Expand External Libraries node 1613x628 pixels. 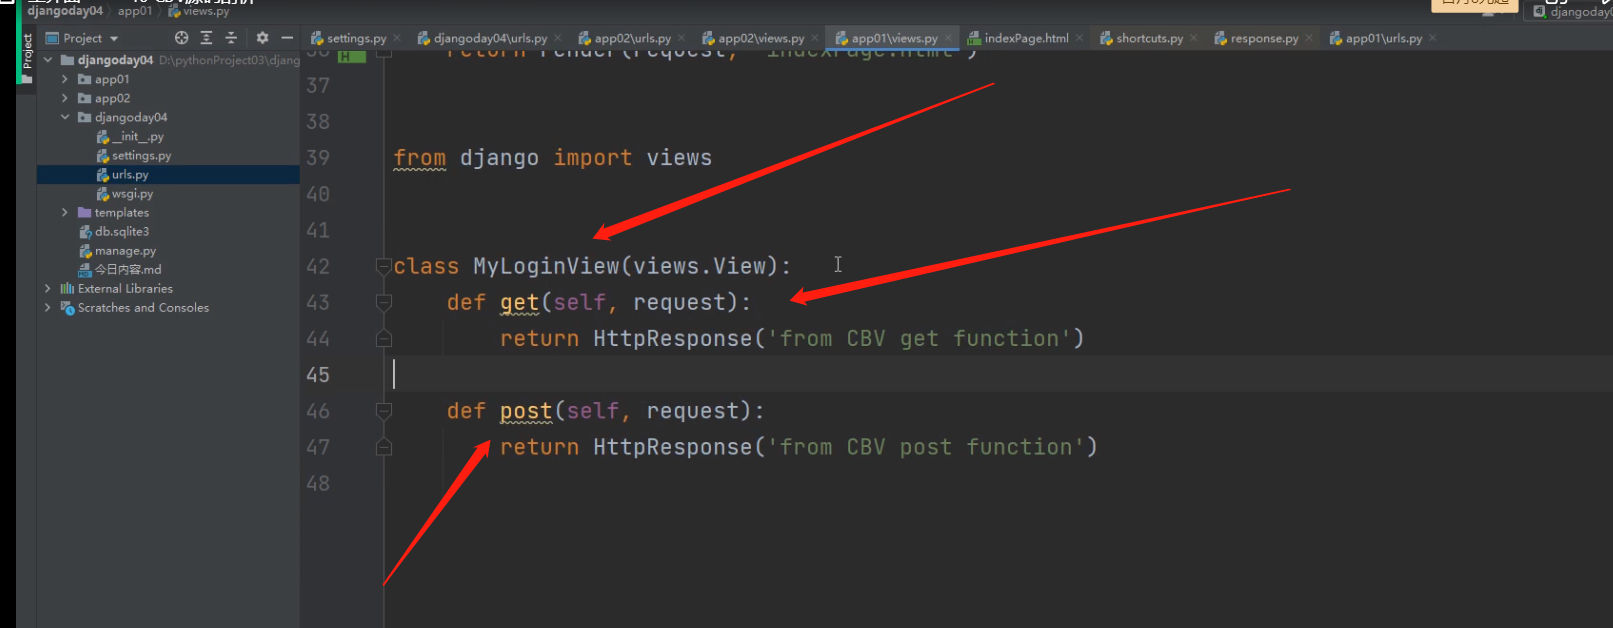(48, 288)
